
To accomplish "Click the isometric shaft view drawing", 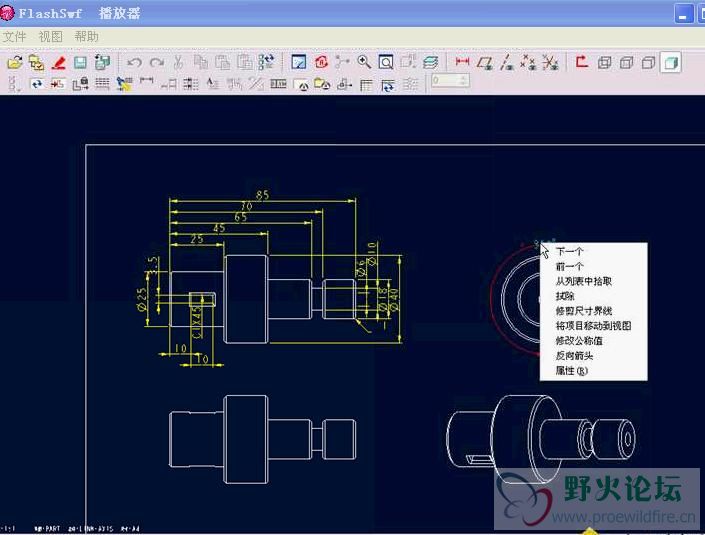I will coord(541,438).
